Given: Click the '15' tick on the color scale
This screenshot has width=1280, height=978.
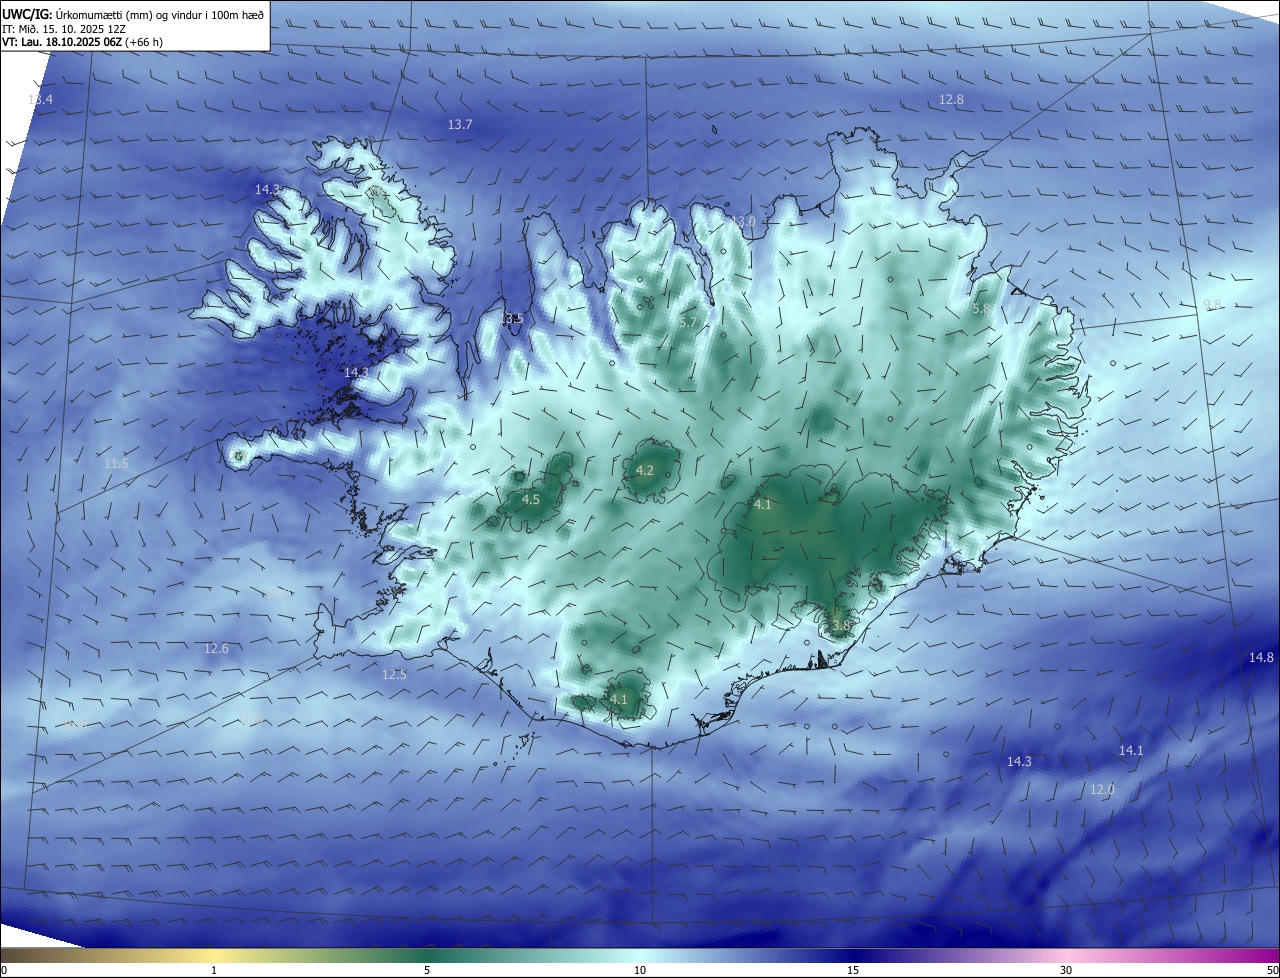Looking at the screenshot, I should click(853, 970).
